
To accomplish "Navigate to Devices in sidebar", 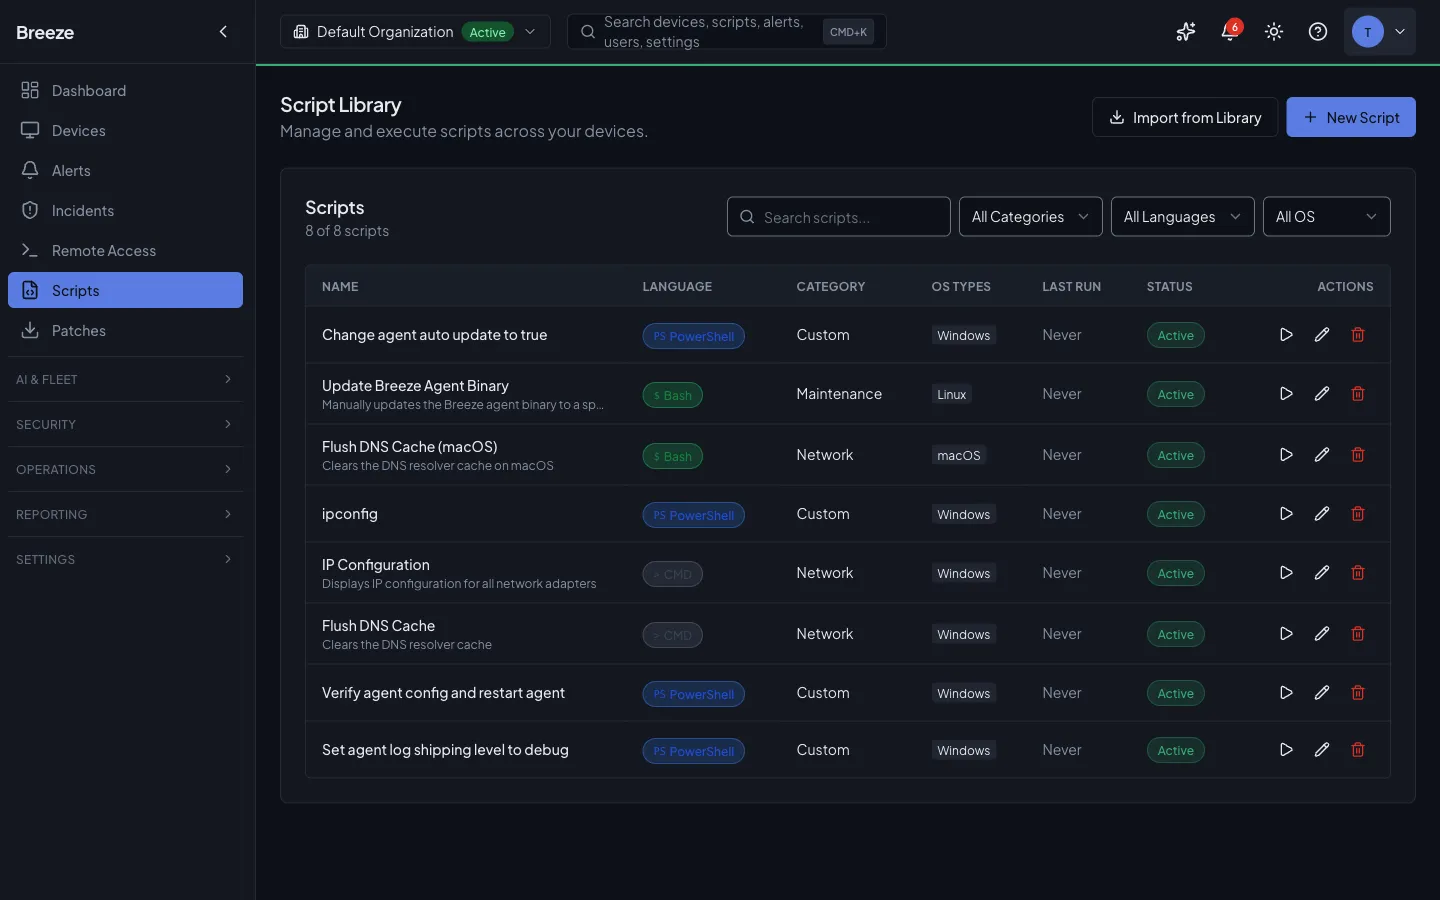I will (x=78, y=130).
